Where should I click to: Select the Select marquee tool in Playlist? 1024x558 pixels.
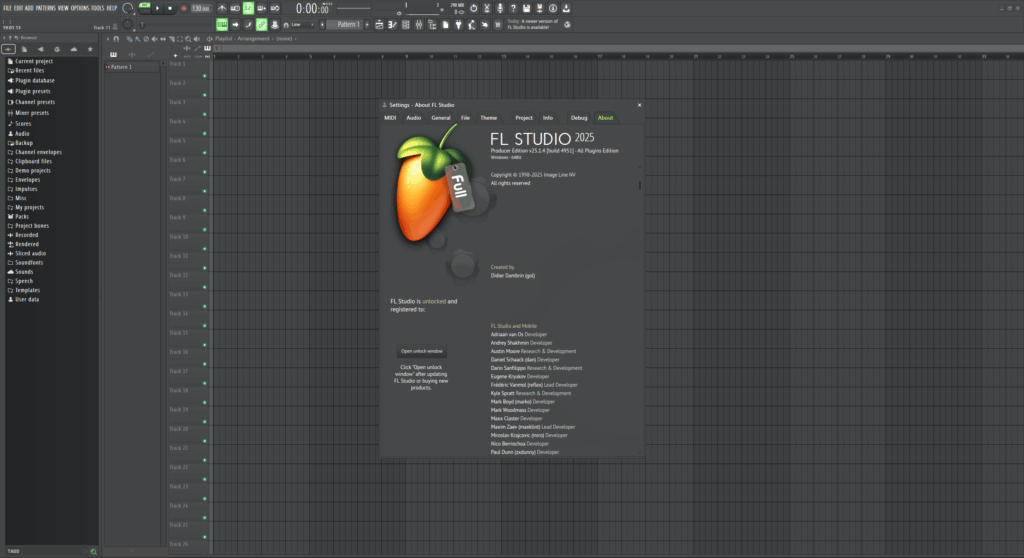[180, 39]
